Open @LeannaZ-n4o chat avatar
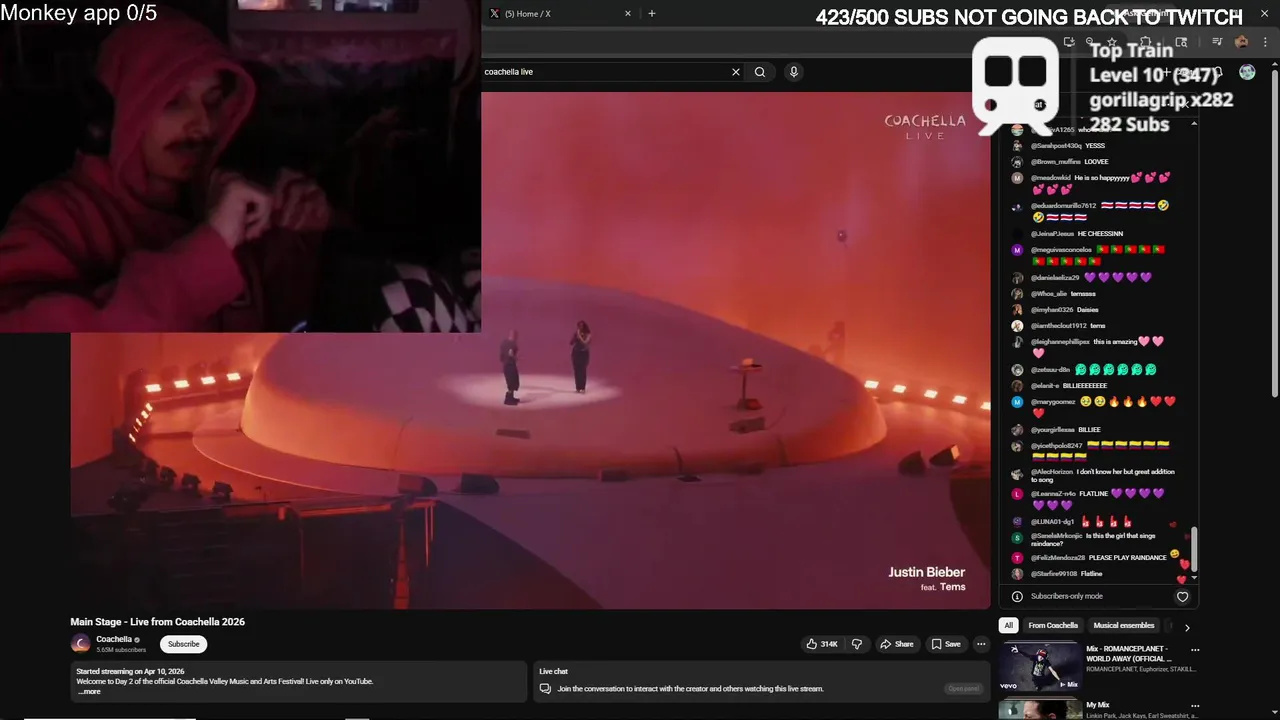The width and height of the screenshot is (1280, 720). click(x=1017, y=494)
